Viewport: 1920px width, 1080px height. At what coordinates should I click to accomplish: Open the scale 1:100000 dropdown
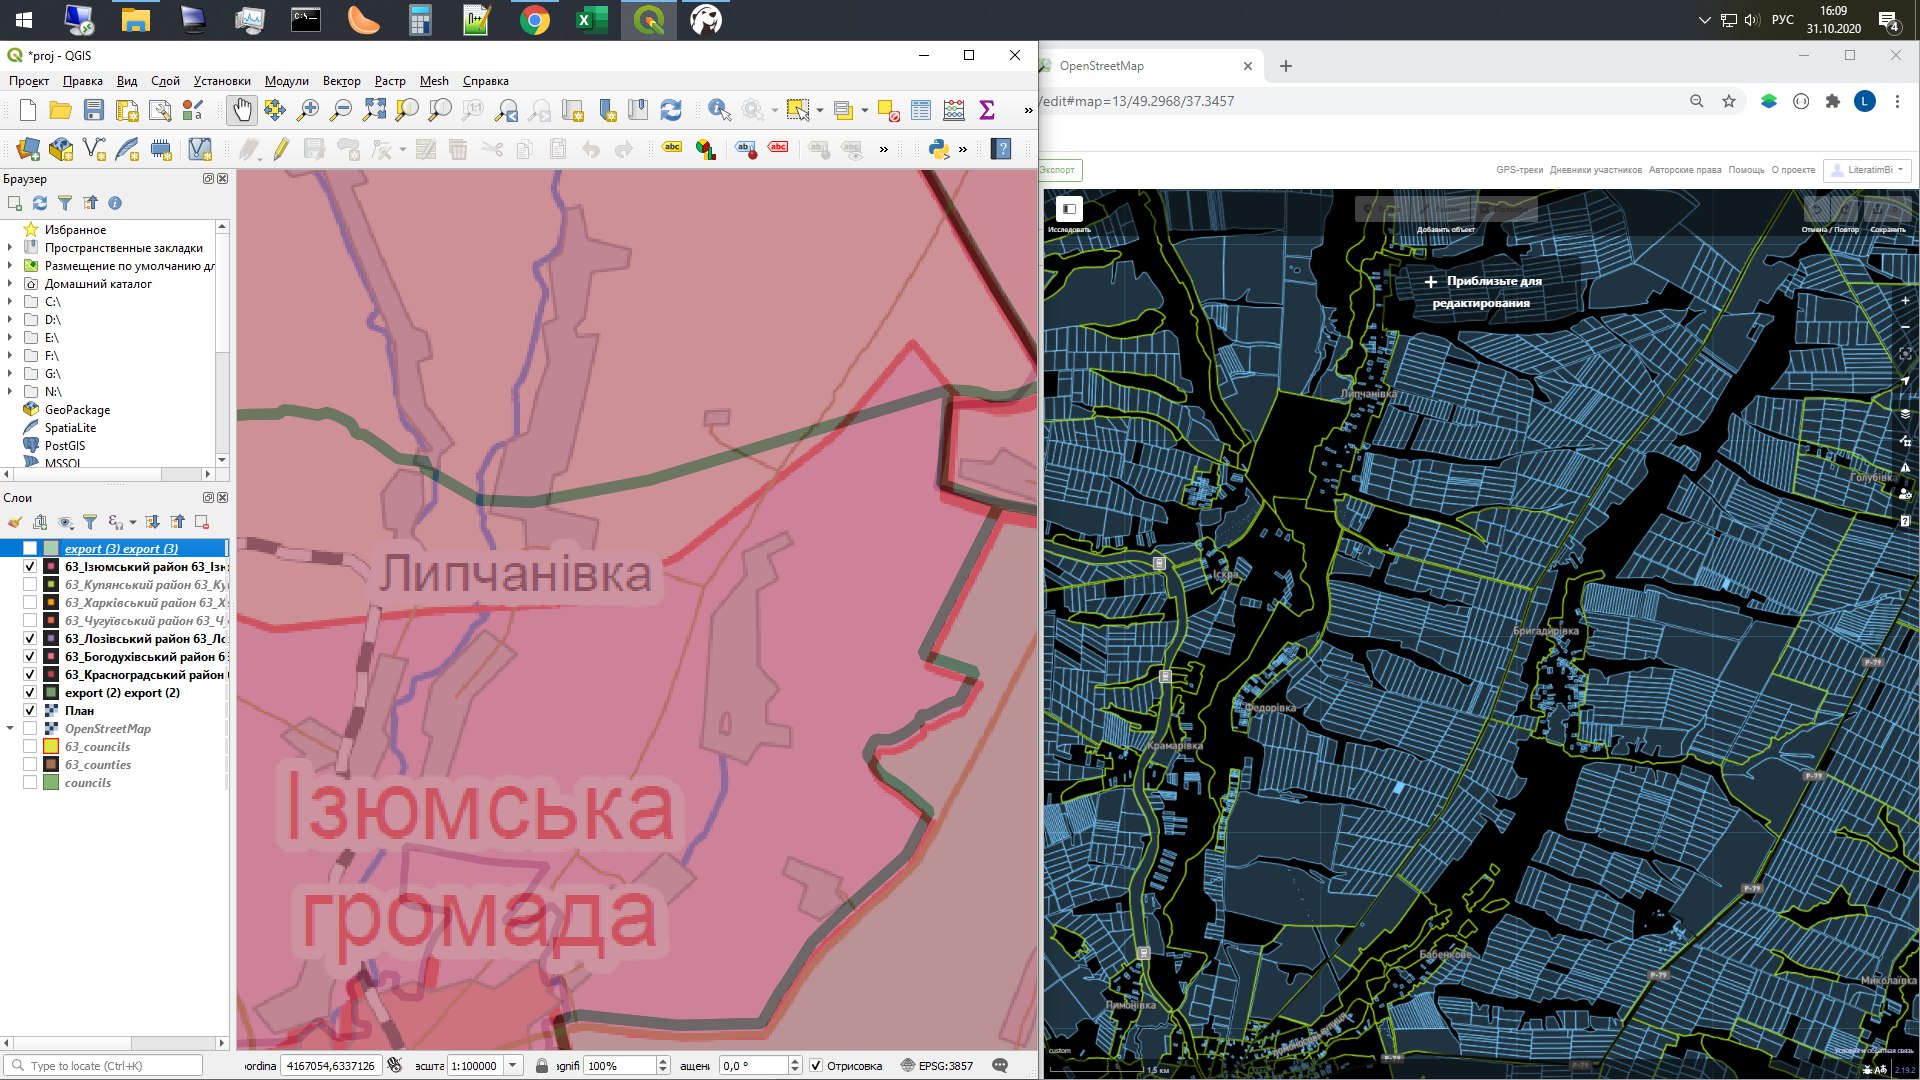(513, 1065)
